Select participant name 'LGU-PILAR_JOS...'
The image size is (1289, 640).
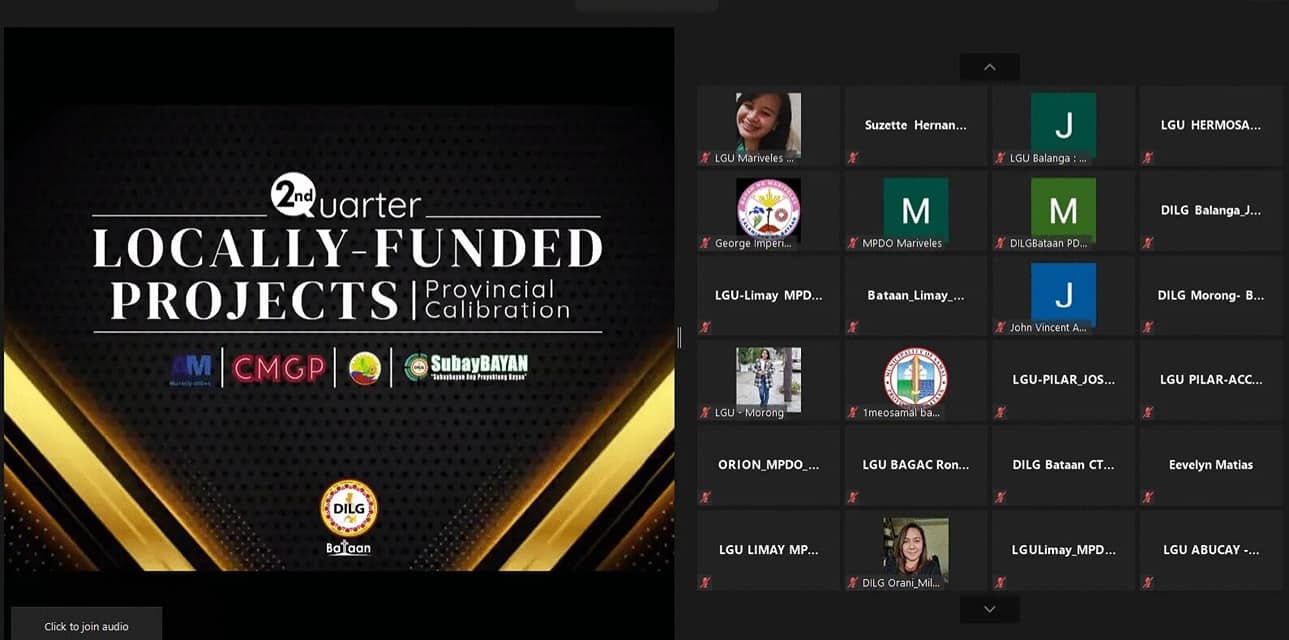coord(1063,379)
